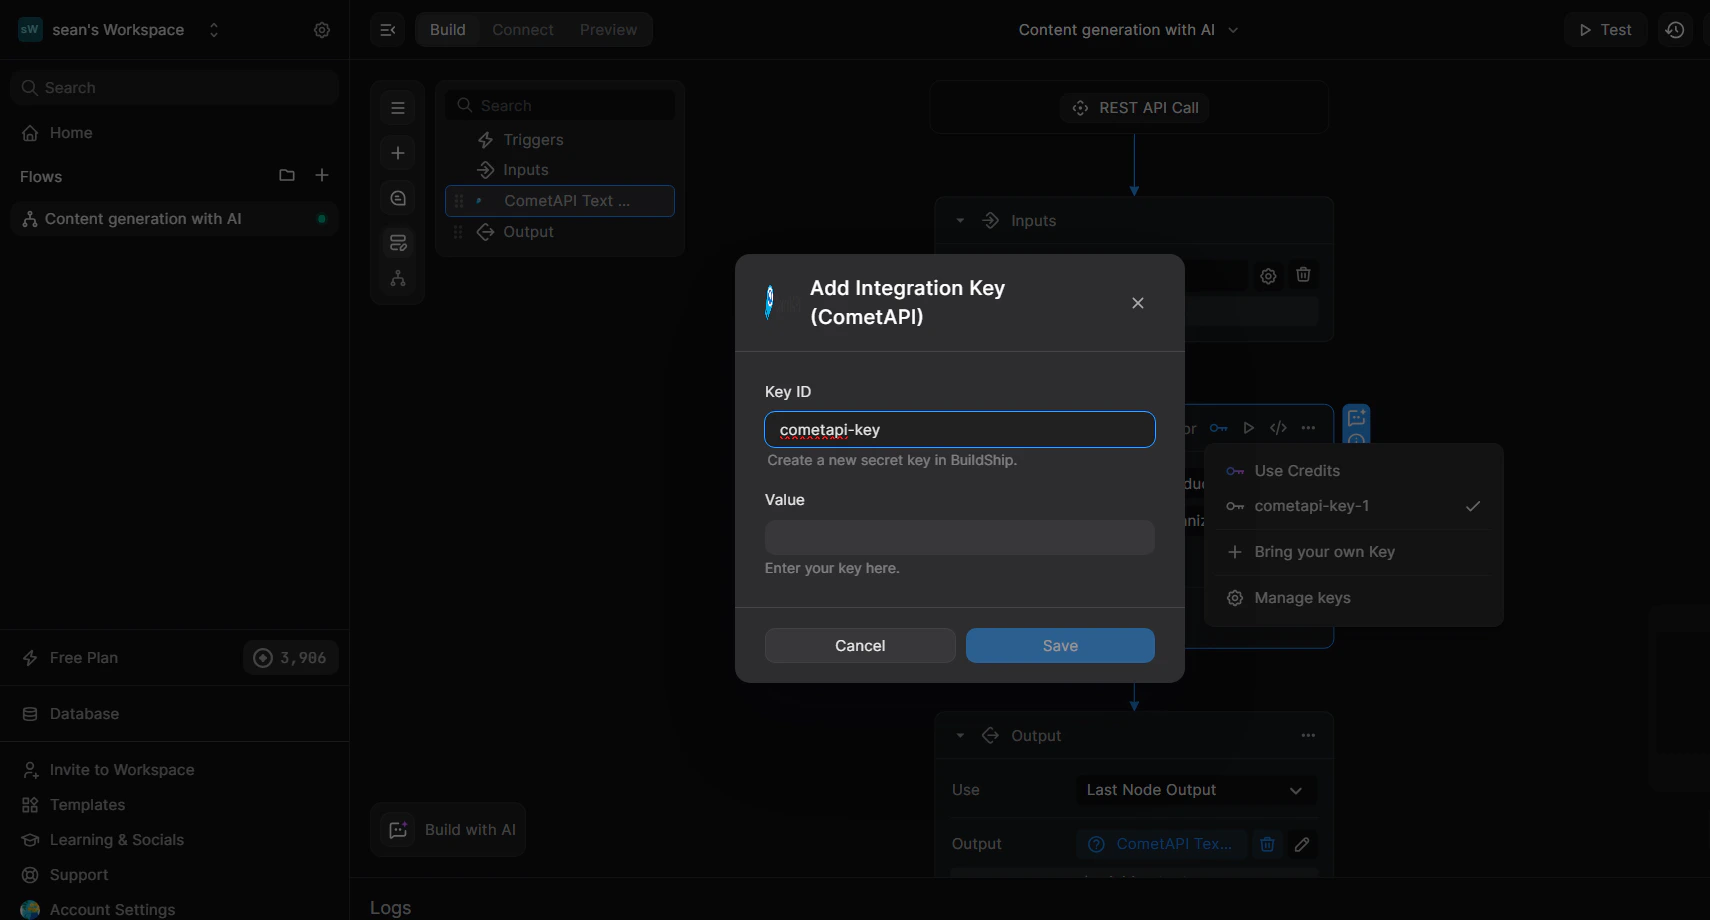Open AI chat icon beside node
The image size is (1710, 920).
coord(1356,418)
